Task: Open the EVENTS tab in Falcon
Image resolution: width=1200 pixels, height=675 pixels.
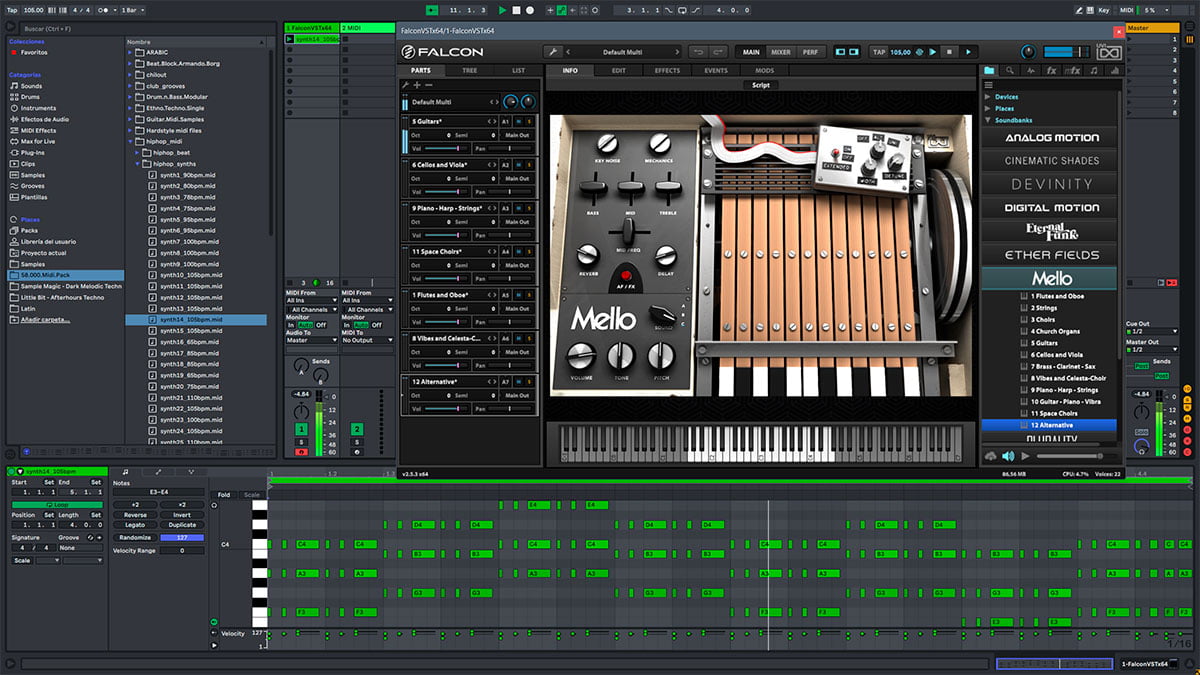Action: pos(716,71)
